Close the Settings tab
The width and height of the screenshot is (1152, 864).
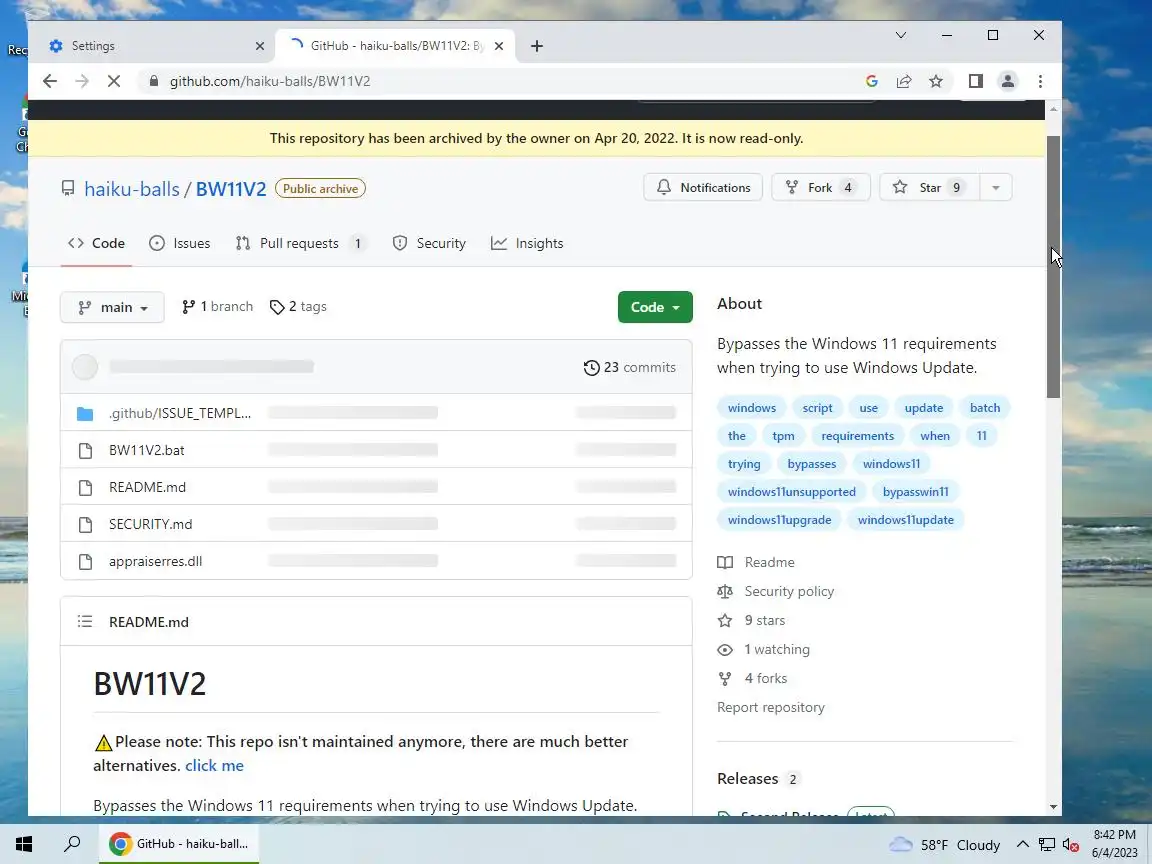[x=259, y=46]
